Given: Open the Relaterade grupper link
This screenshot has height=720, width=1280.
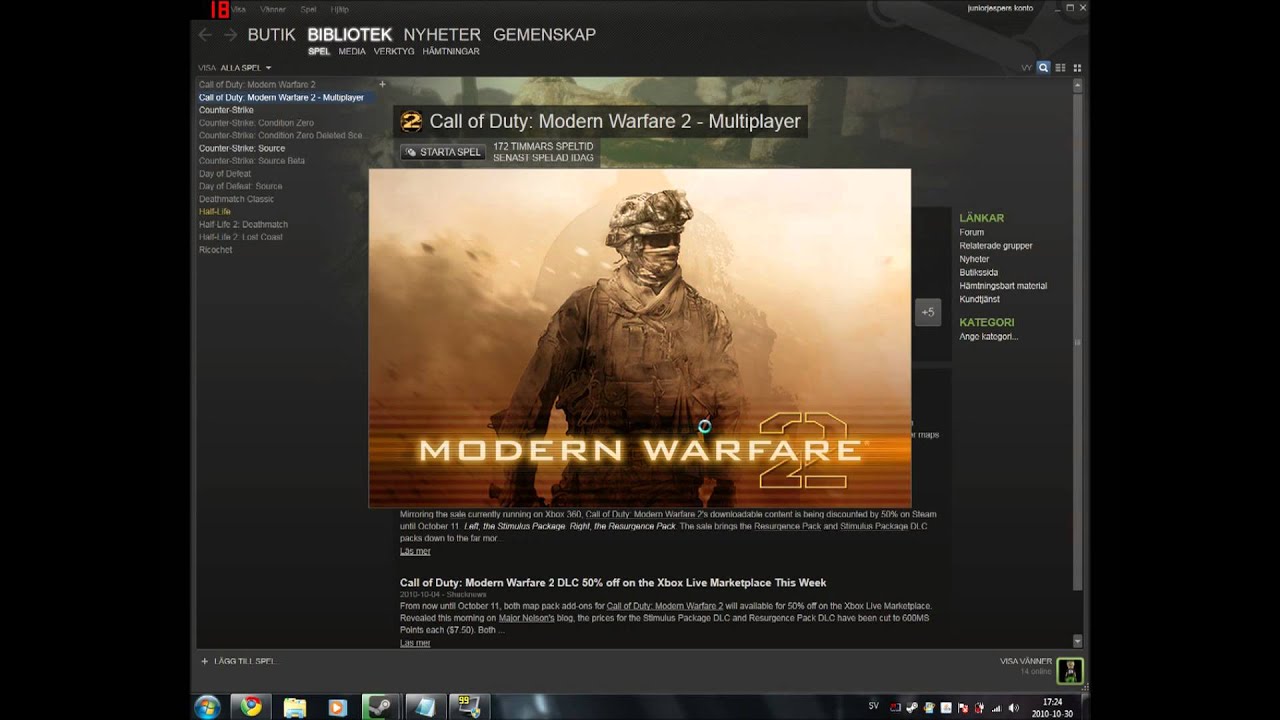Looking at the screenshot, I should [996, 245].
